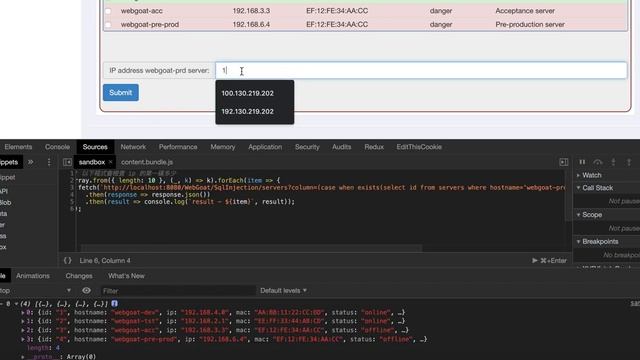Click the length: 4 entry in the console
Image resolution: width=640 pixels, height=360 pixels.
click(x=43, y=348)
